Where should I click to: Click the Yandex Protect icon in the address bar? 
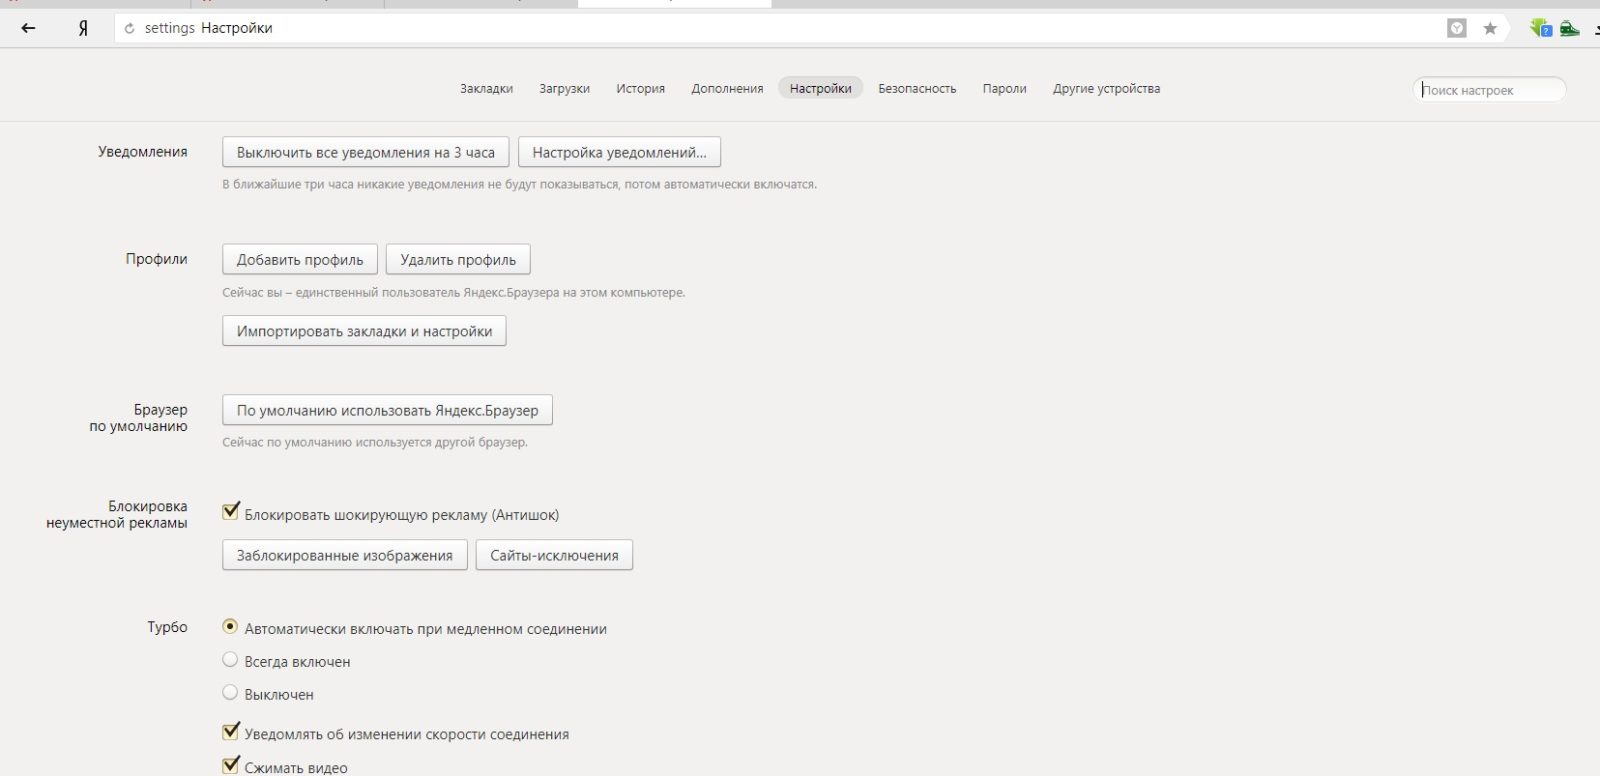click(1457, 28)
